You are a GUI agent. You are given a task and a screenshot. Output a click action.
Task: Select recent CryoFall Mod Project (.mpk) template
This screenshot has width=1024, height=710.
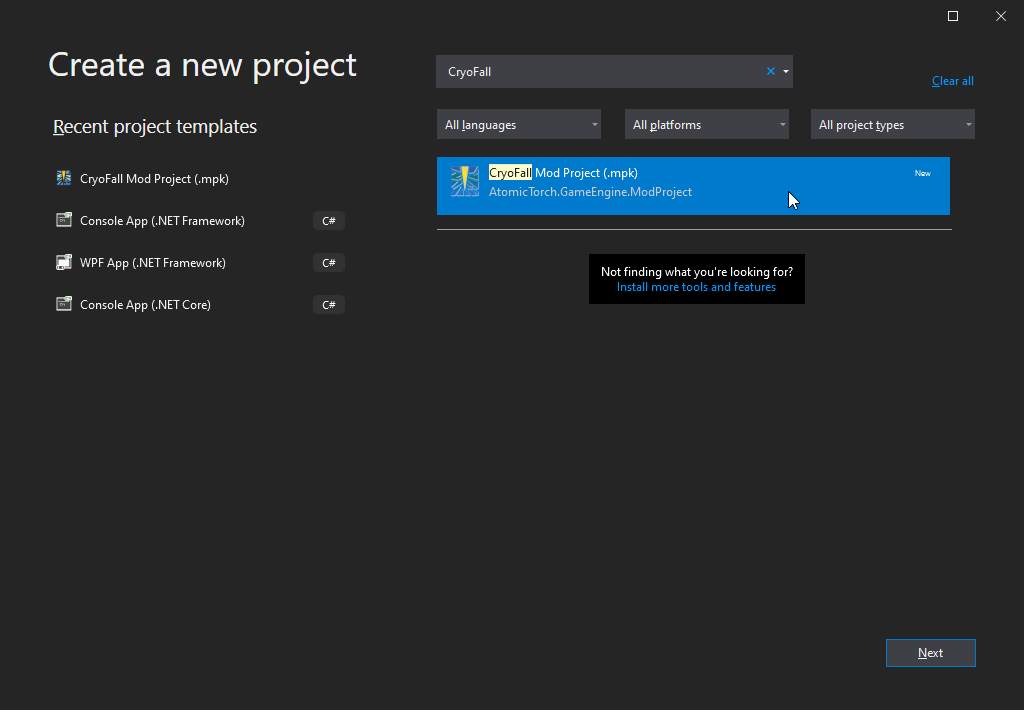(x=155, y=179)
